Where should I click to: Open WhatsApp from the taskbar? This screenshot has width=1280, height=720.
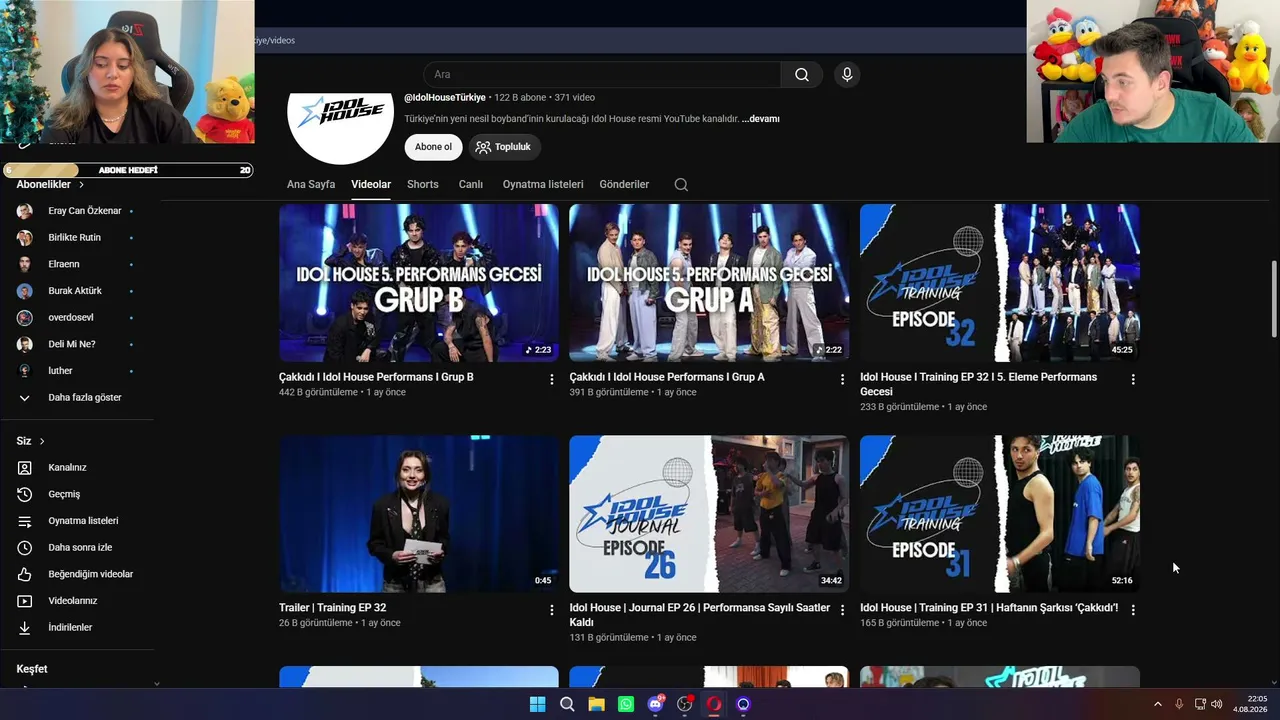[626, 704]
